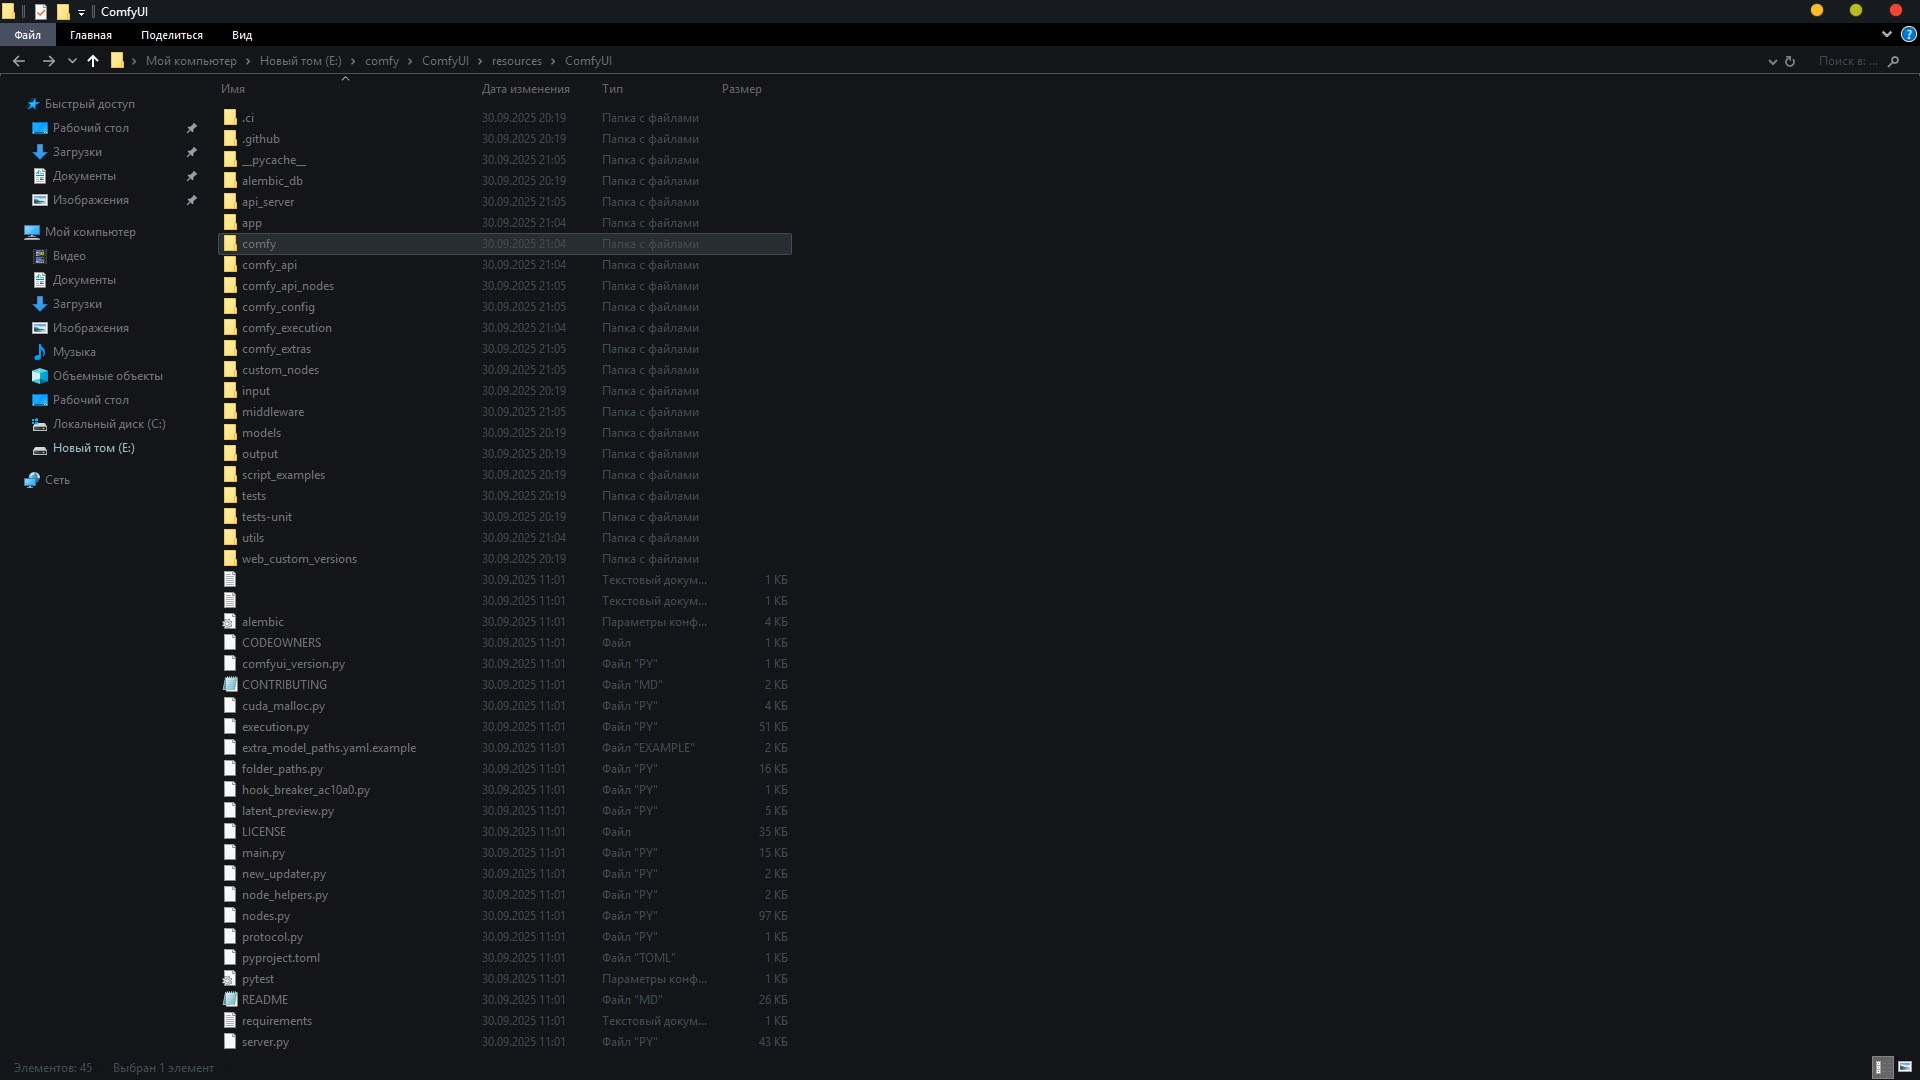The image size is (1920, 1080).
Task: Open the Вид ribbon tab
Action: (x=242, y=35)
